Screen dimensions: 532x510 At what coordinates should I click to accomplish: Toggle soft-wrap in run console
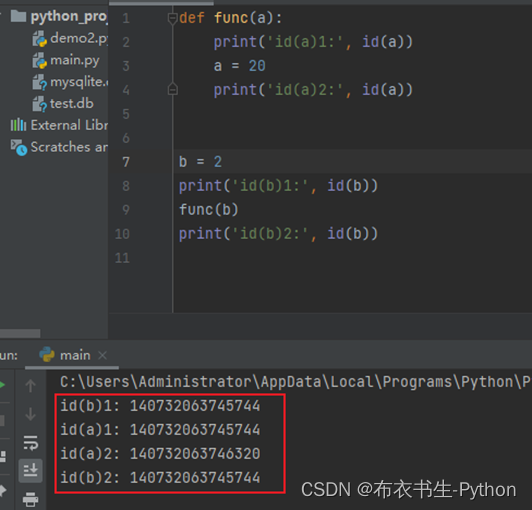pyautogui.click(x=31, y=443)
